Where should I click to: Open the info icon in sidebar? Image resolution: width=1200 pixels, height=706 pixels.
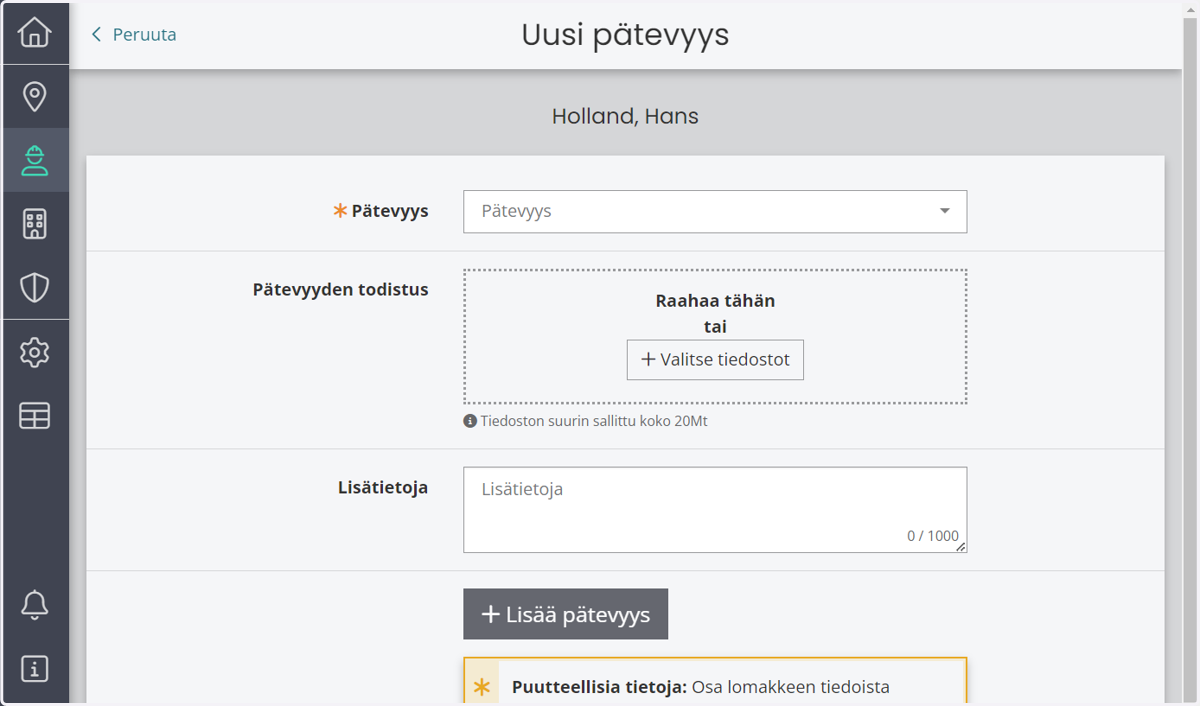[34, 668]
